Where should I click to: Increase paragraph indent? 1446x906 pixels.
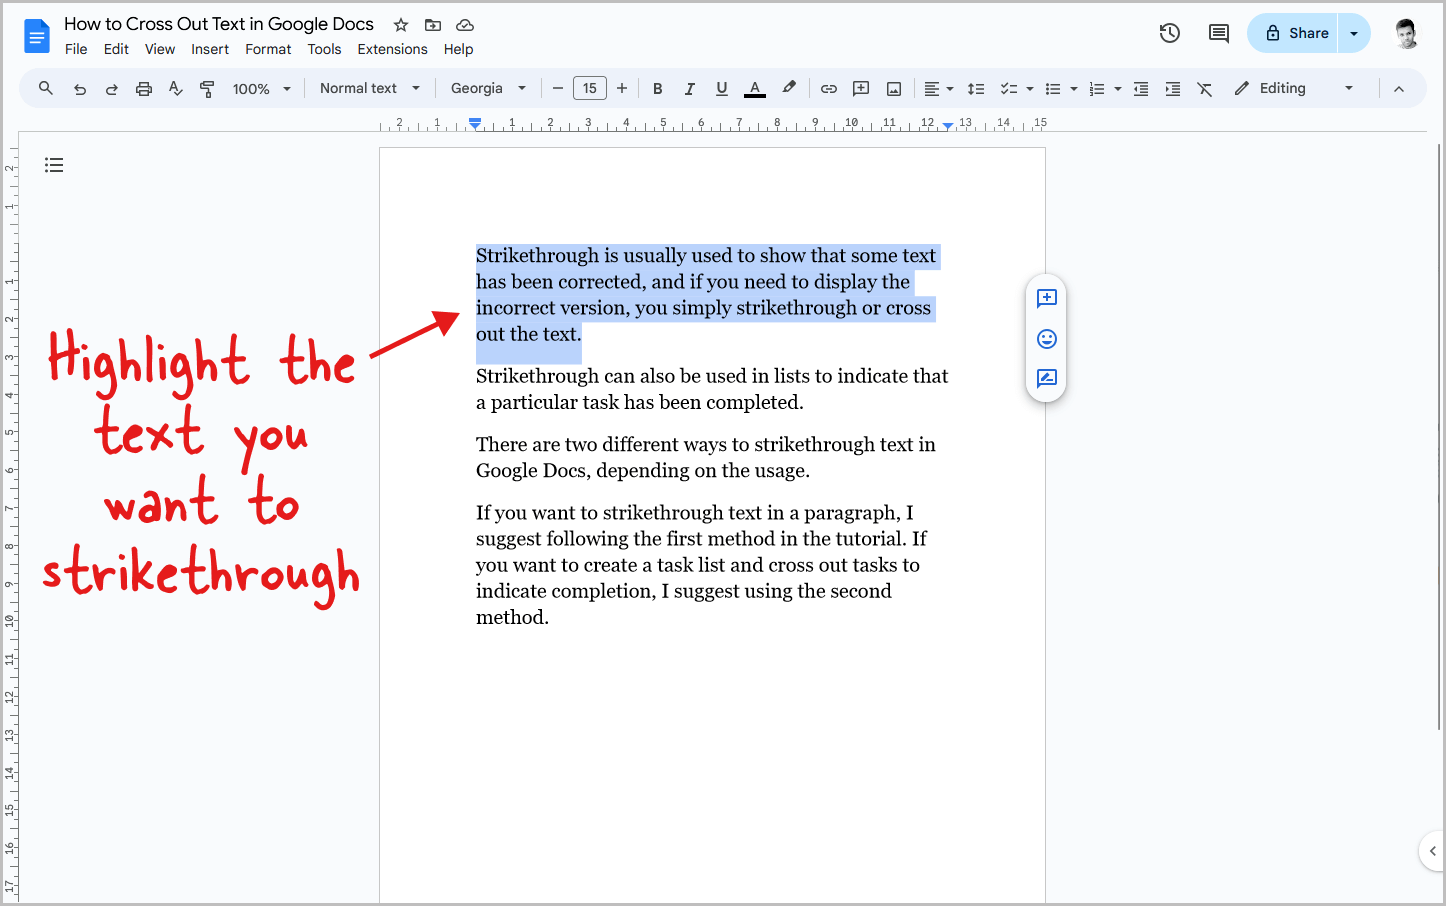[1173, 89]
